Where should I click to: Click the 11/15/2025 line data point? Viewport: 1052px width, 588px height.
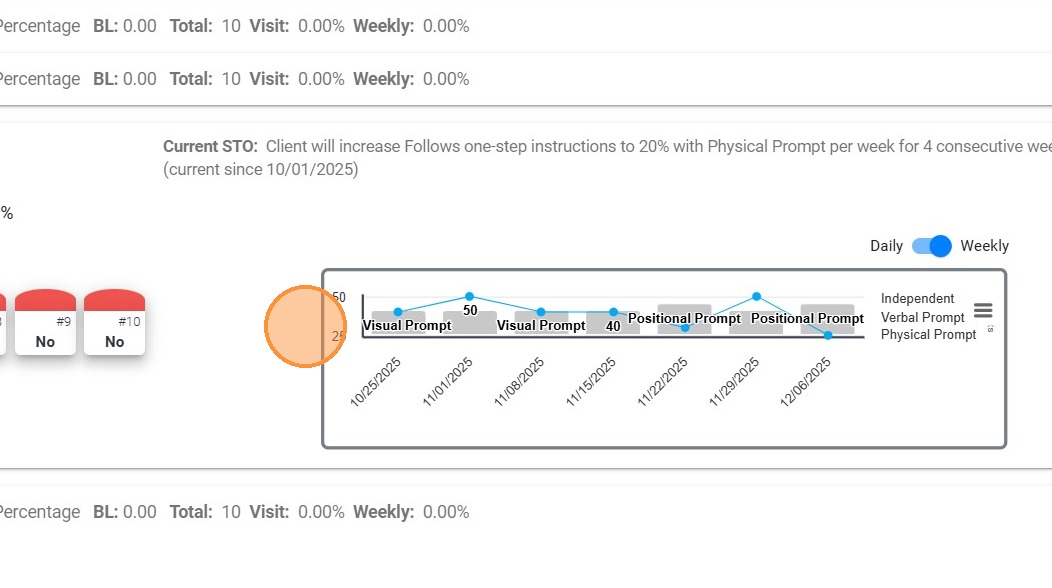pyautogui.click(x=613, y=313)
